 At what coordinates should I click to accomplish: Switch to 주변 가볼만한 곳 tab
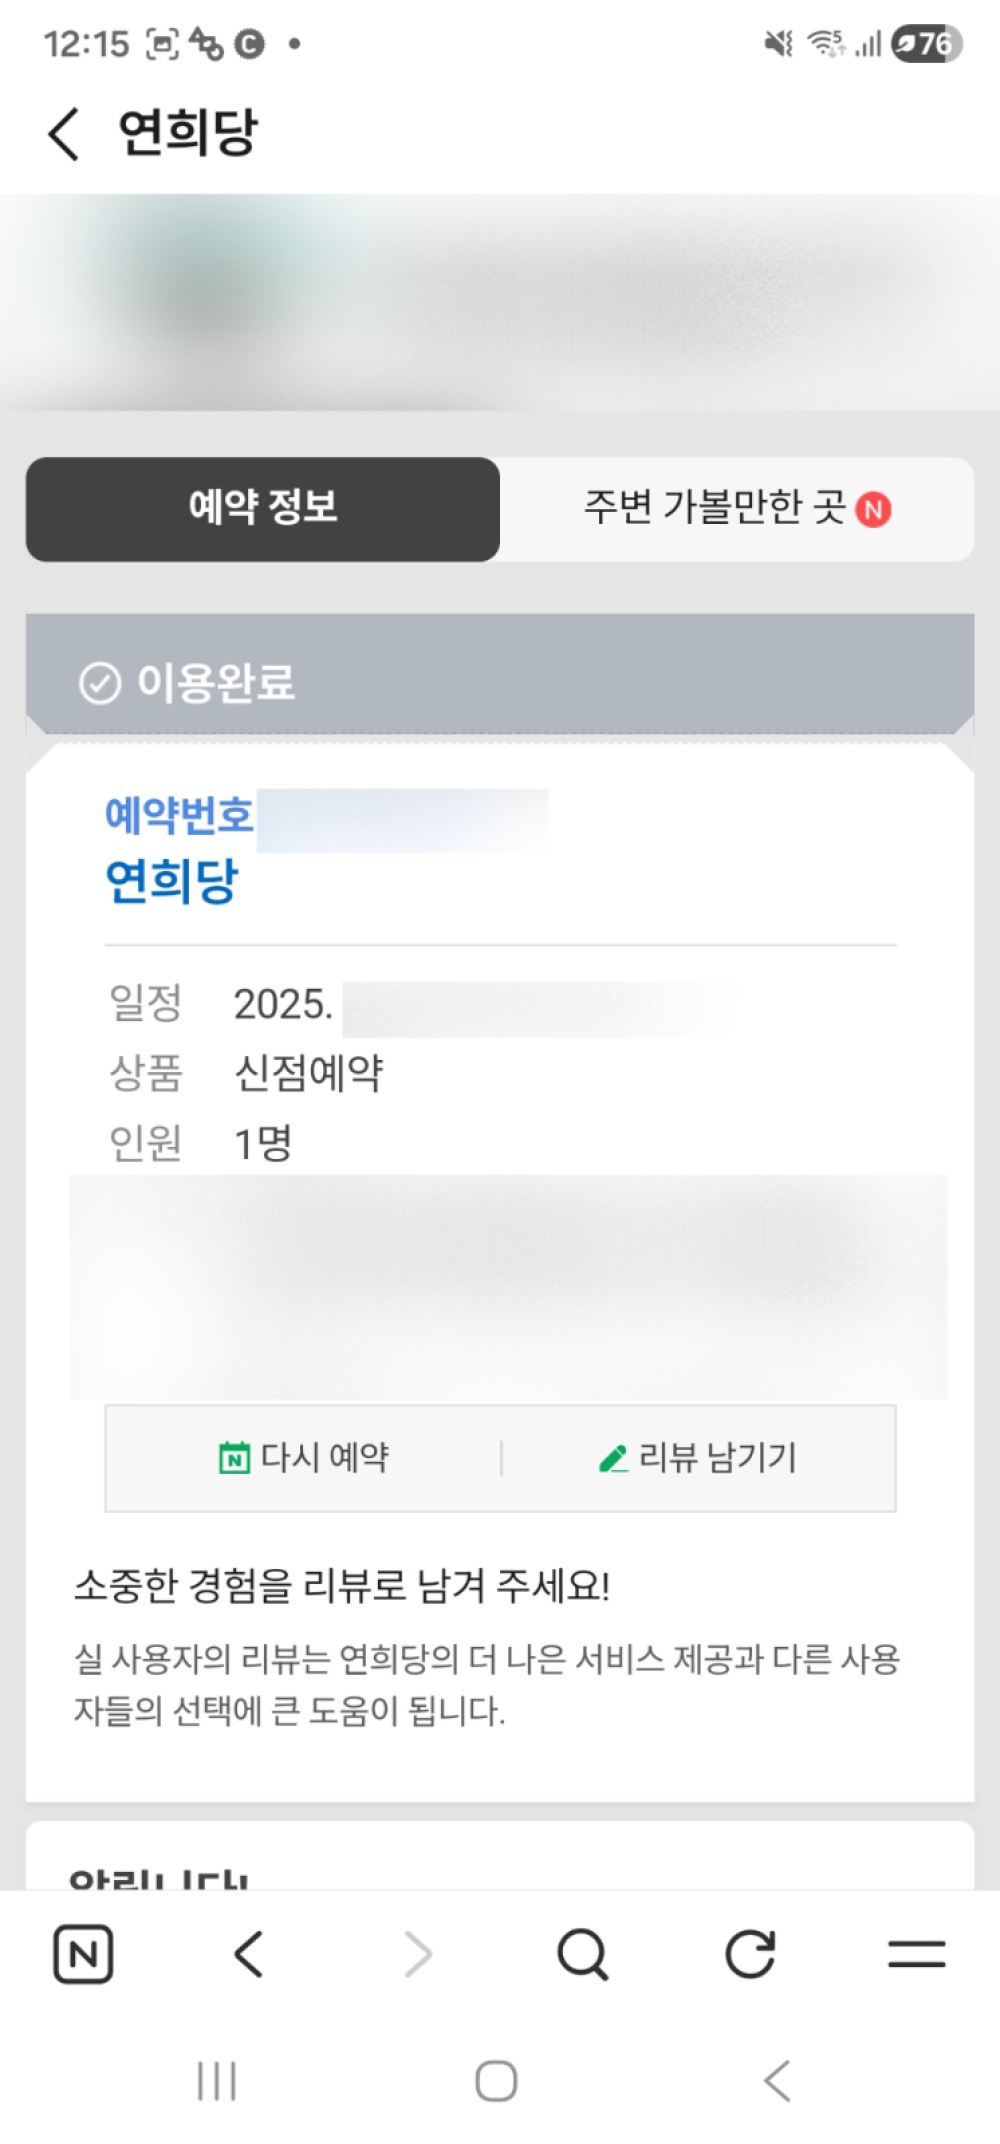click(x=737, y=509)
